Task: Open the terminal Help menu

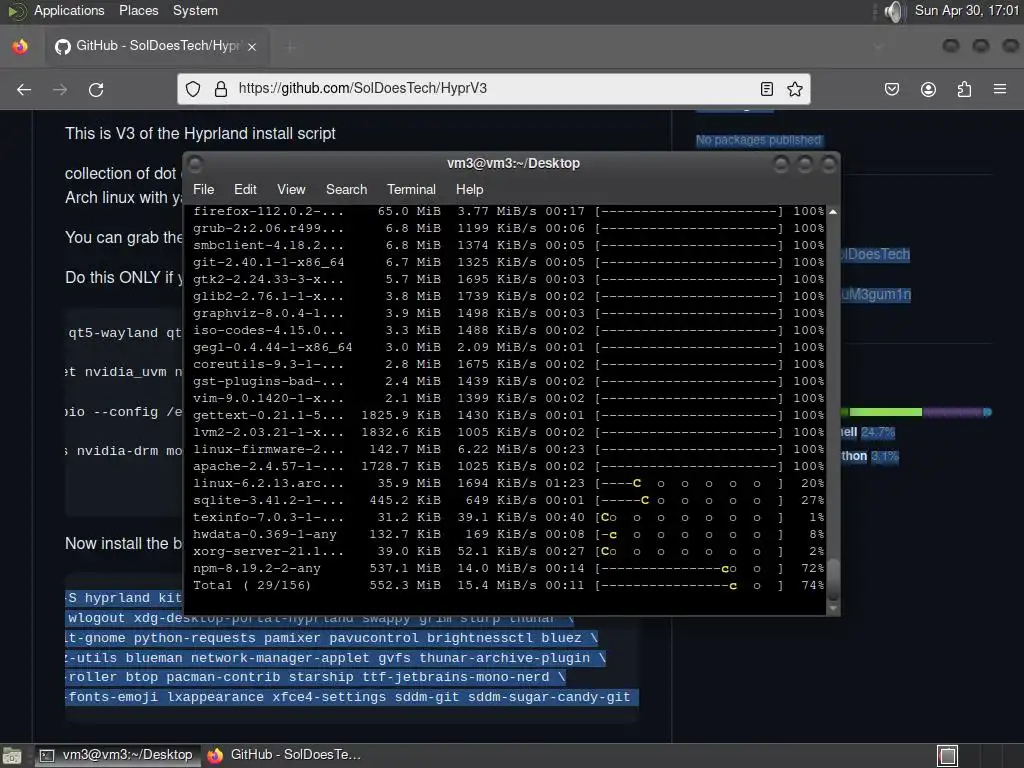Action: pos(470,189)
